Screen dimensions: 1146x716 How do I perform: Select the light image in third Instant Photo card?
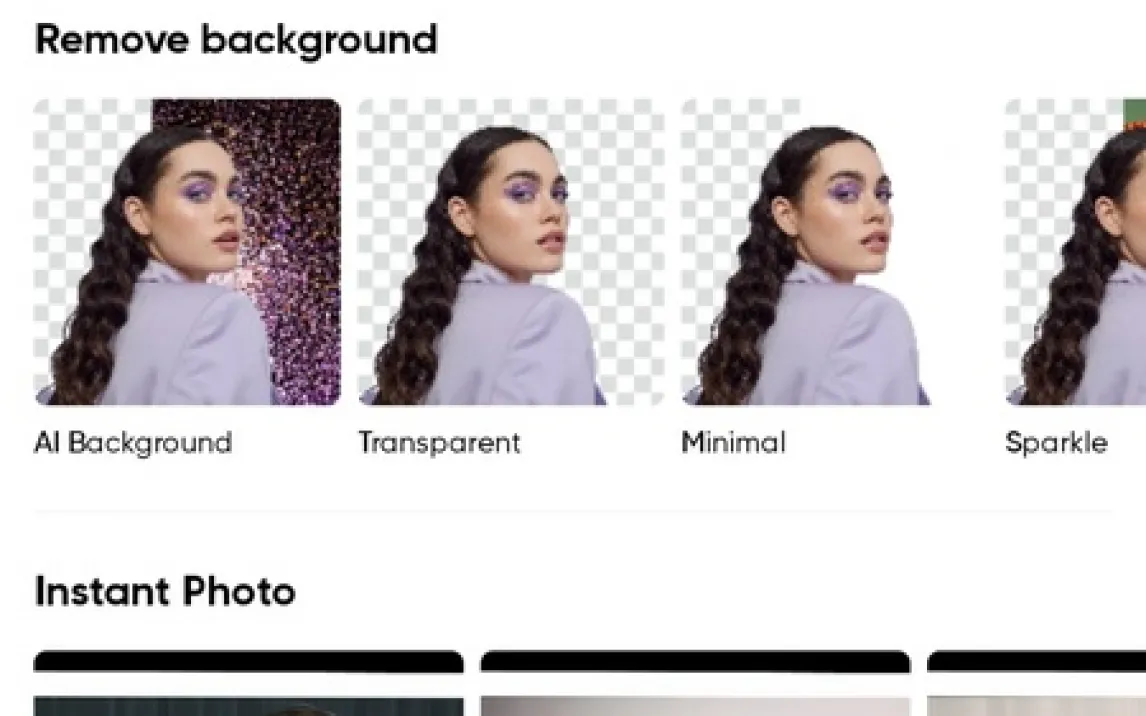[1036, 707]
